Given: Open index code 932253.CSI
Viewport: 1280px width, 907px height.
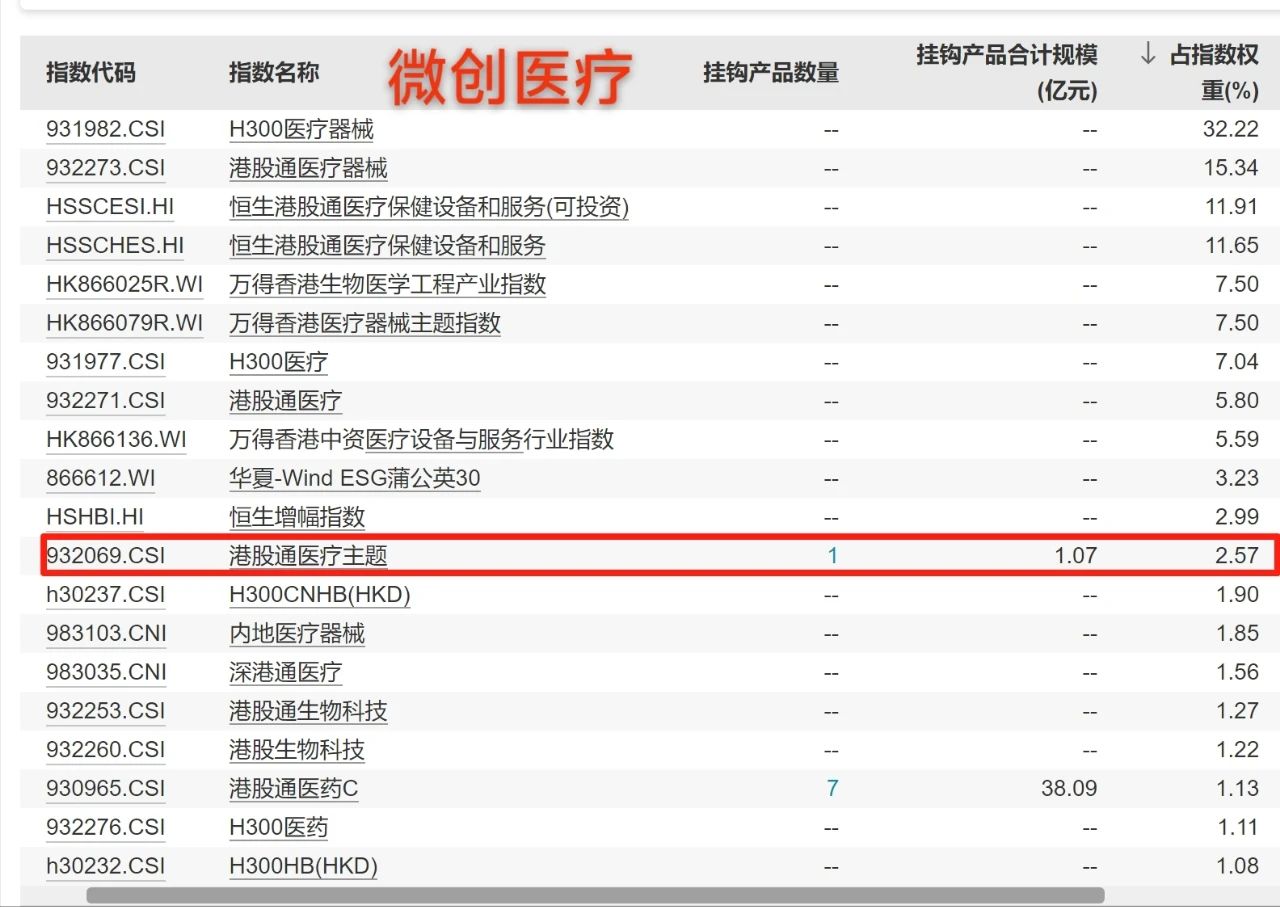Looking at the screenshot, I should pos(105,711).
